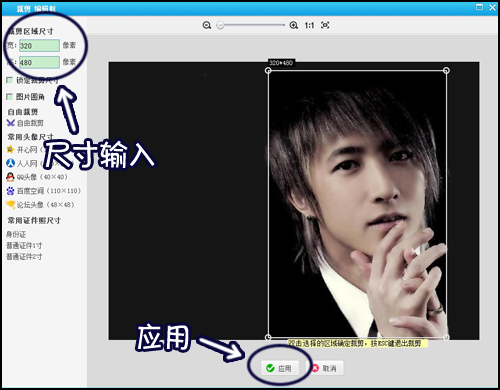The width and height of the screenshot is (500, 390).
Task: Choose QQ头像 (40×40) preset
Action: coord(42,177)
